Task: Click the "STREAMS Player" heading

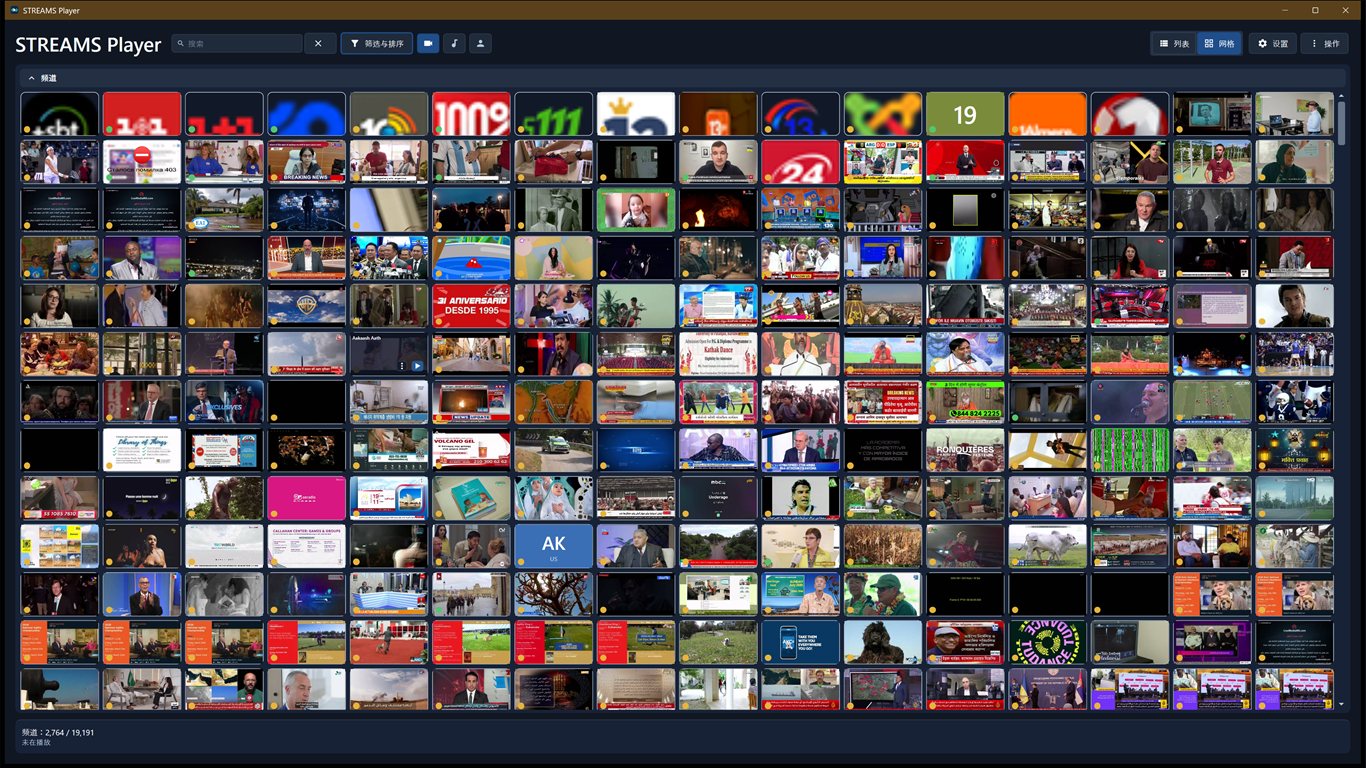Action: [x=88, y=45]
